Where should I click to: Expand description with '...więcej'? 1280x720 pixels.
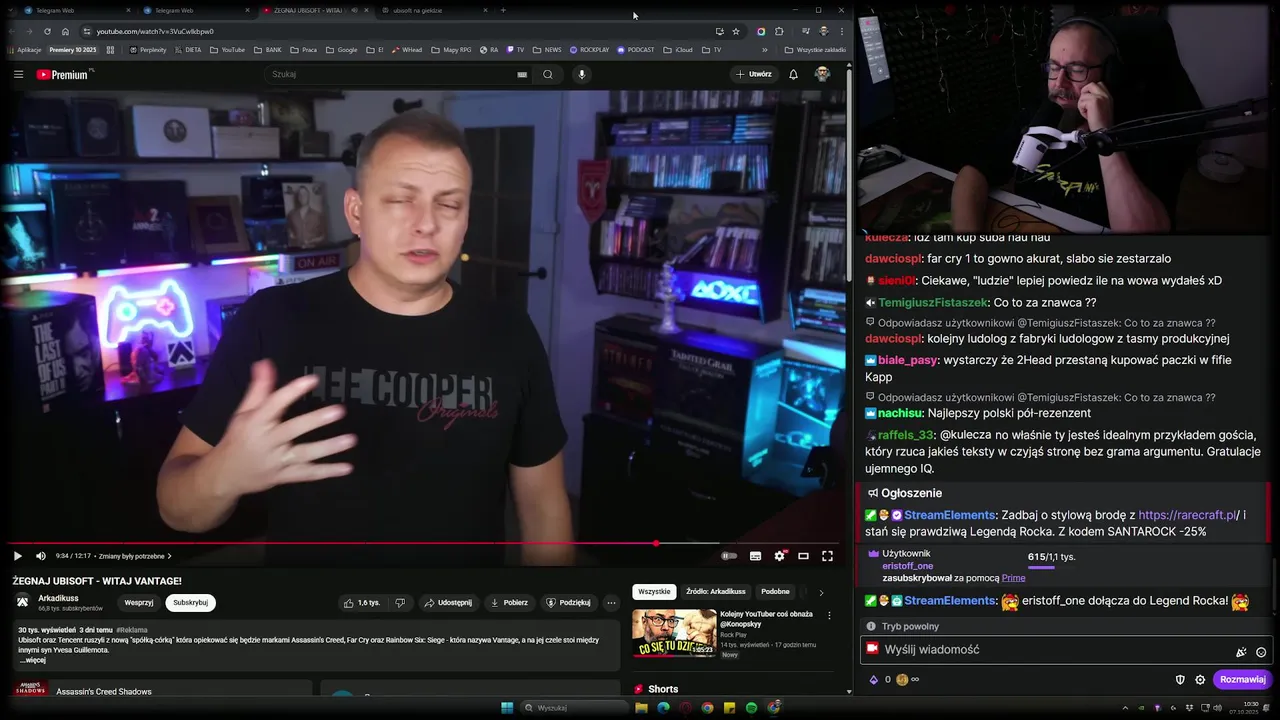point(33,660)
